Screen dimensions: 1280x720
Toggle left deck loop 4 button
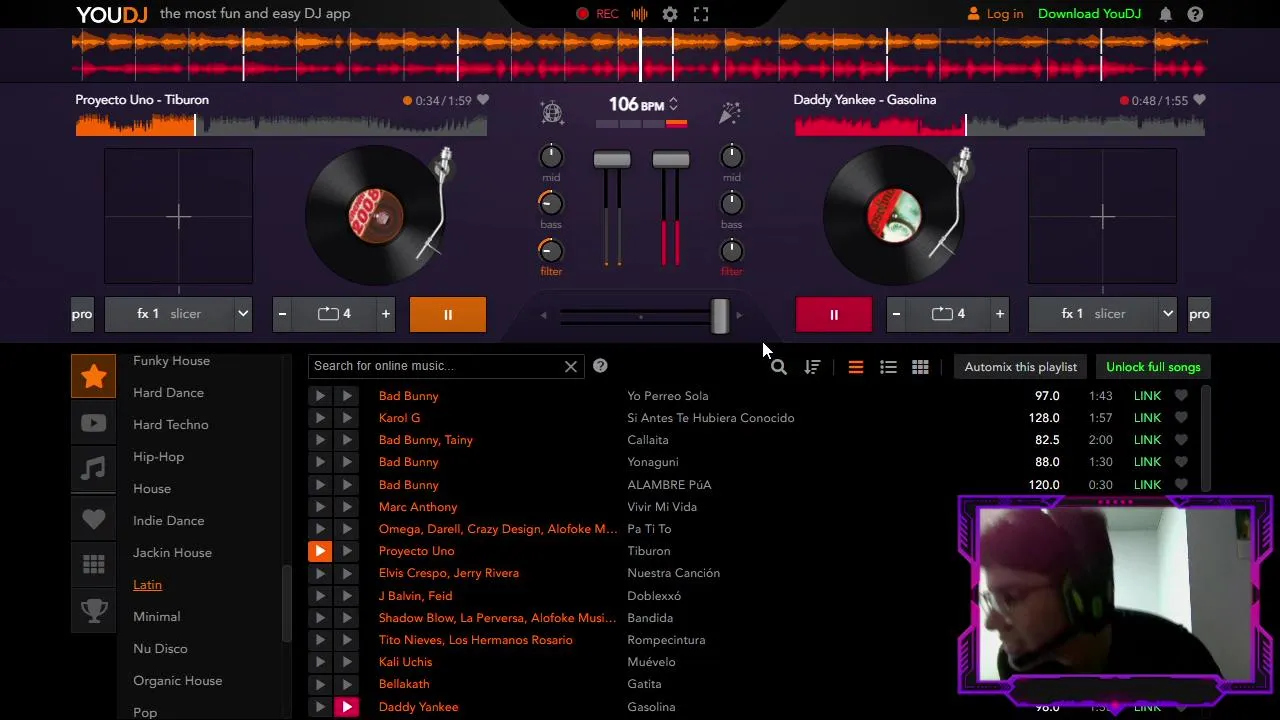coord(335,314)
